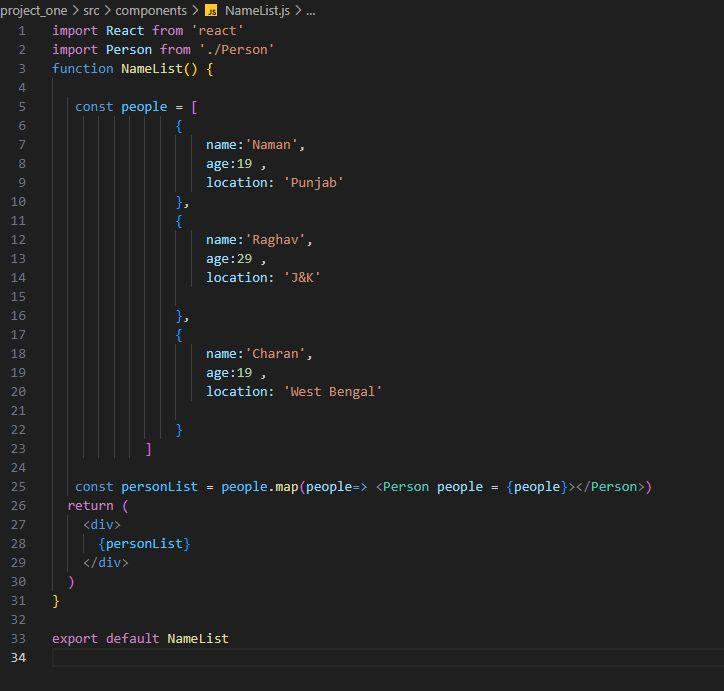Click the 'West Bengal' string value
Viewport: 724px width, 691px height.
[x=333, y=392]
